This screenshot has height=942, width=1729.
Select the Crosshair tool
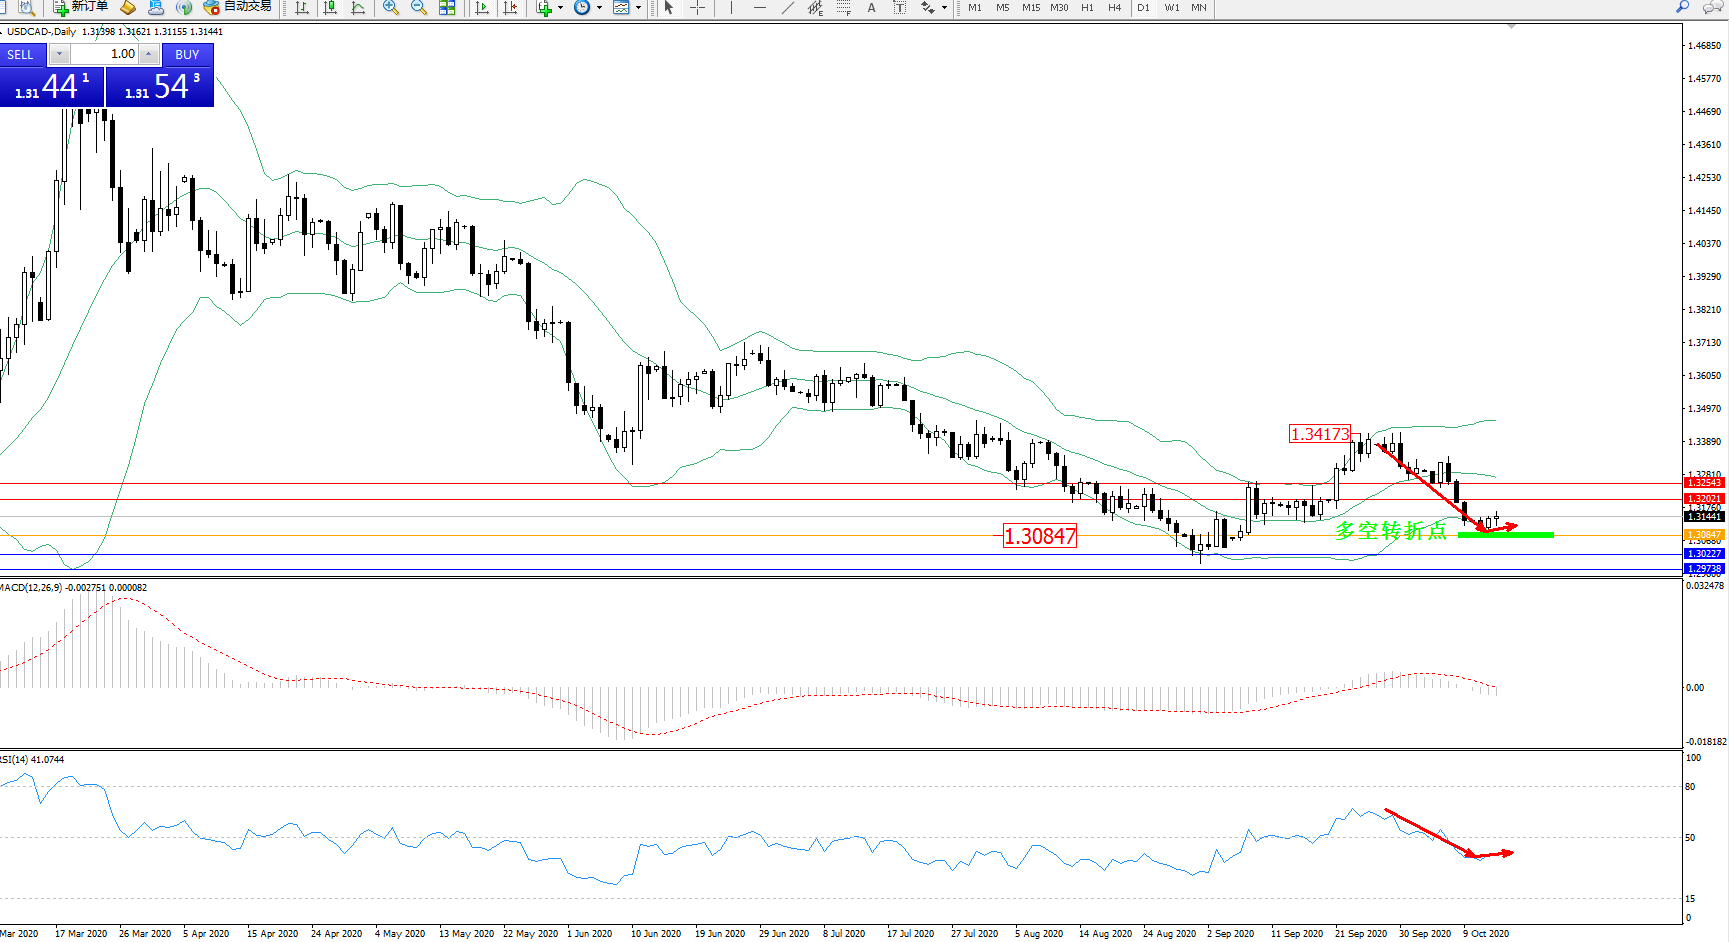697,8
